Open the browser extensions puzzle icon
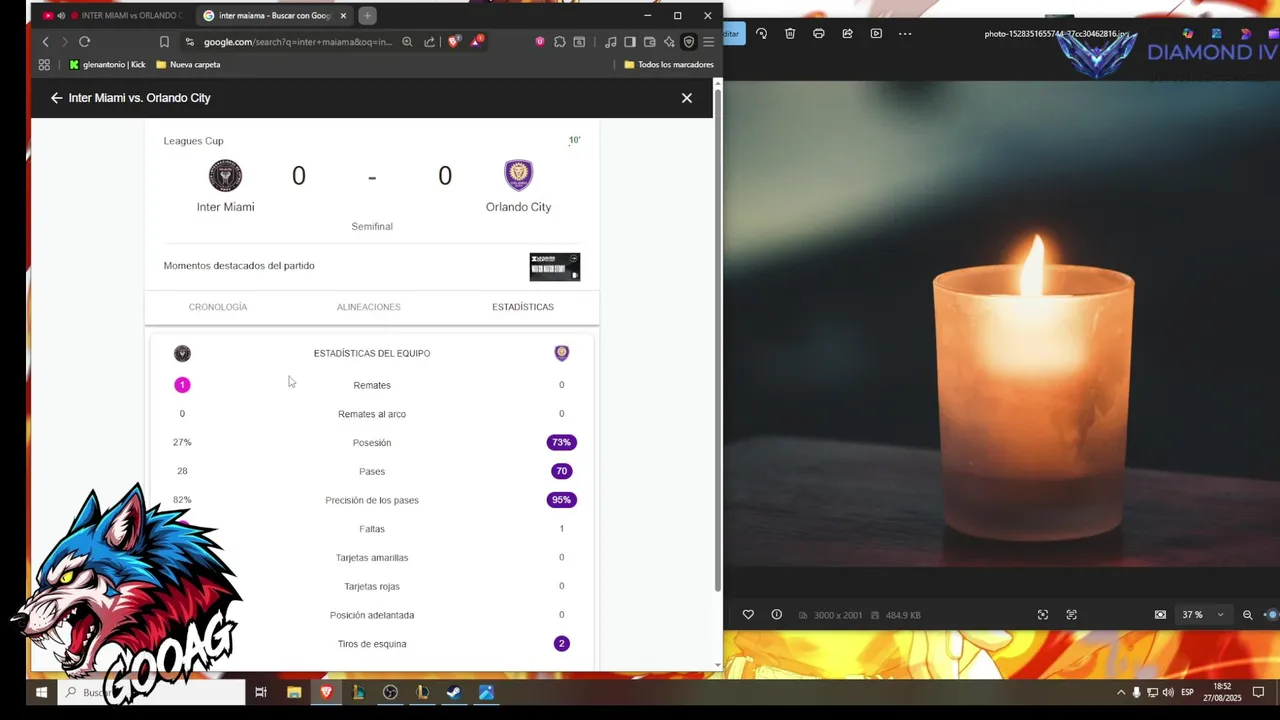Viewport: 1280px width, 720px height. (x=559, y=42)
